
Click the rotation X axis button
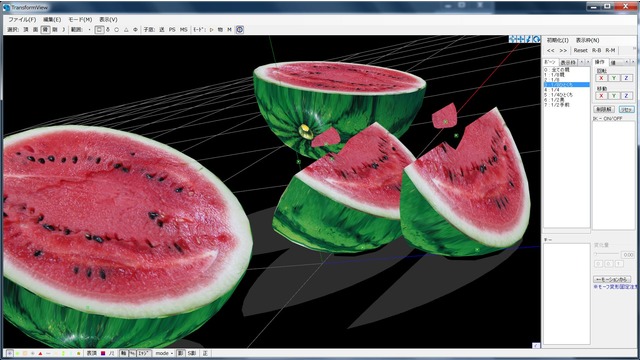pos(601,78)
